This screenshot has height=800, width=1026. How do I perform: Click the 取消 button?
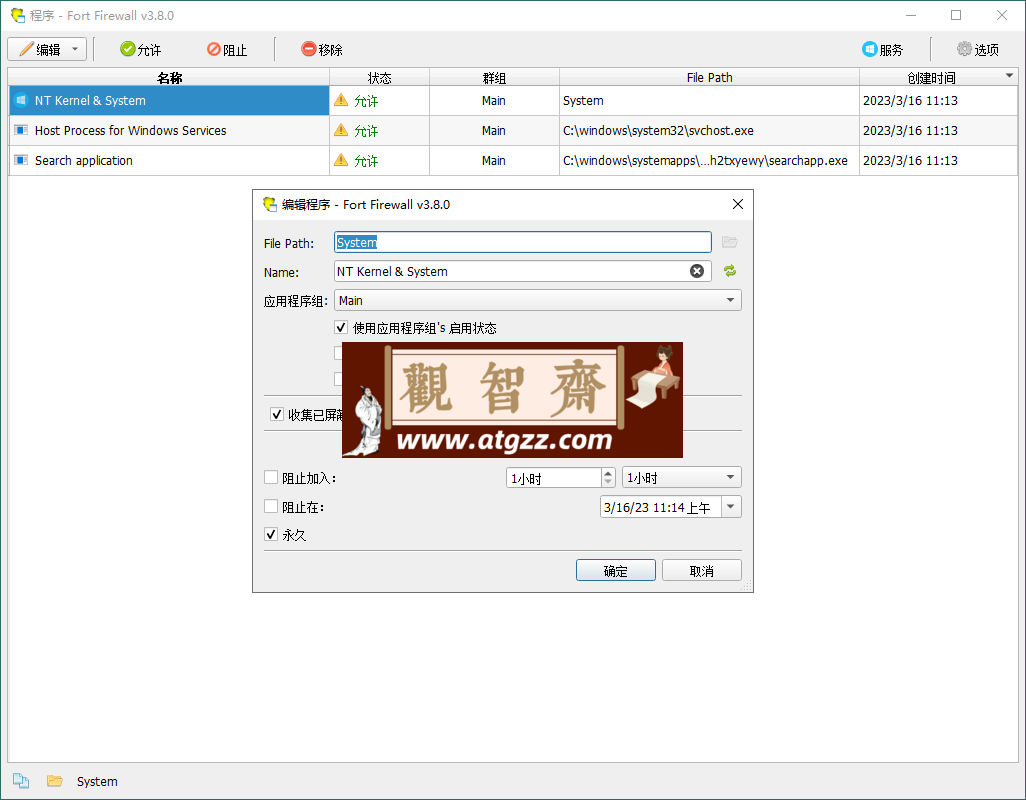701,570
